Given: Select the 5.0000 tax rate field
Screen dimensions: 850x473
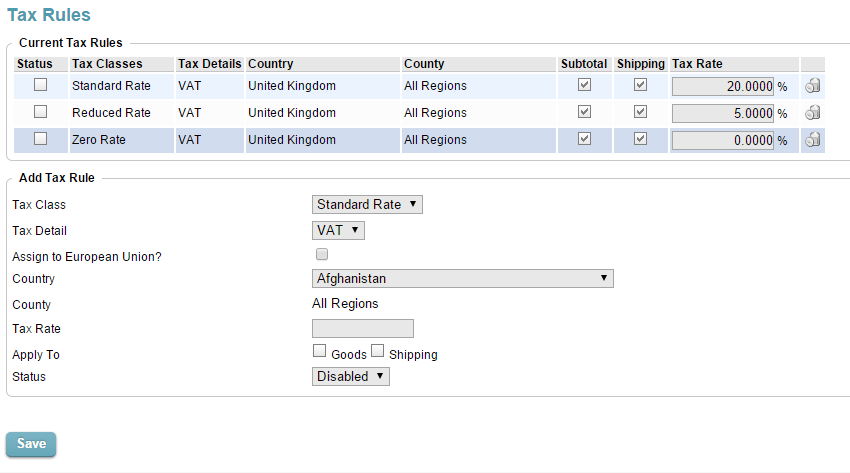Looking at the screenshot, I should point(723,114).
